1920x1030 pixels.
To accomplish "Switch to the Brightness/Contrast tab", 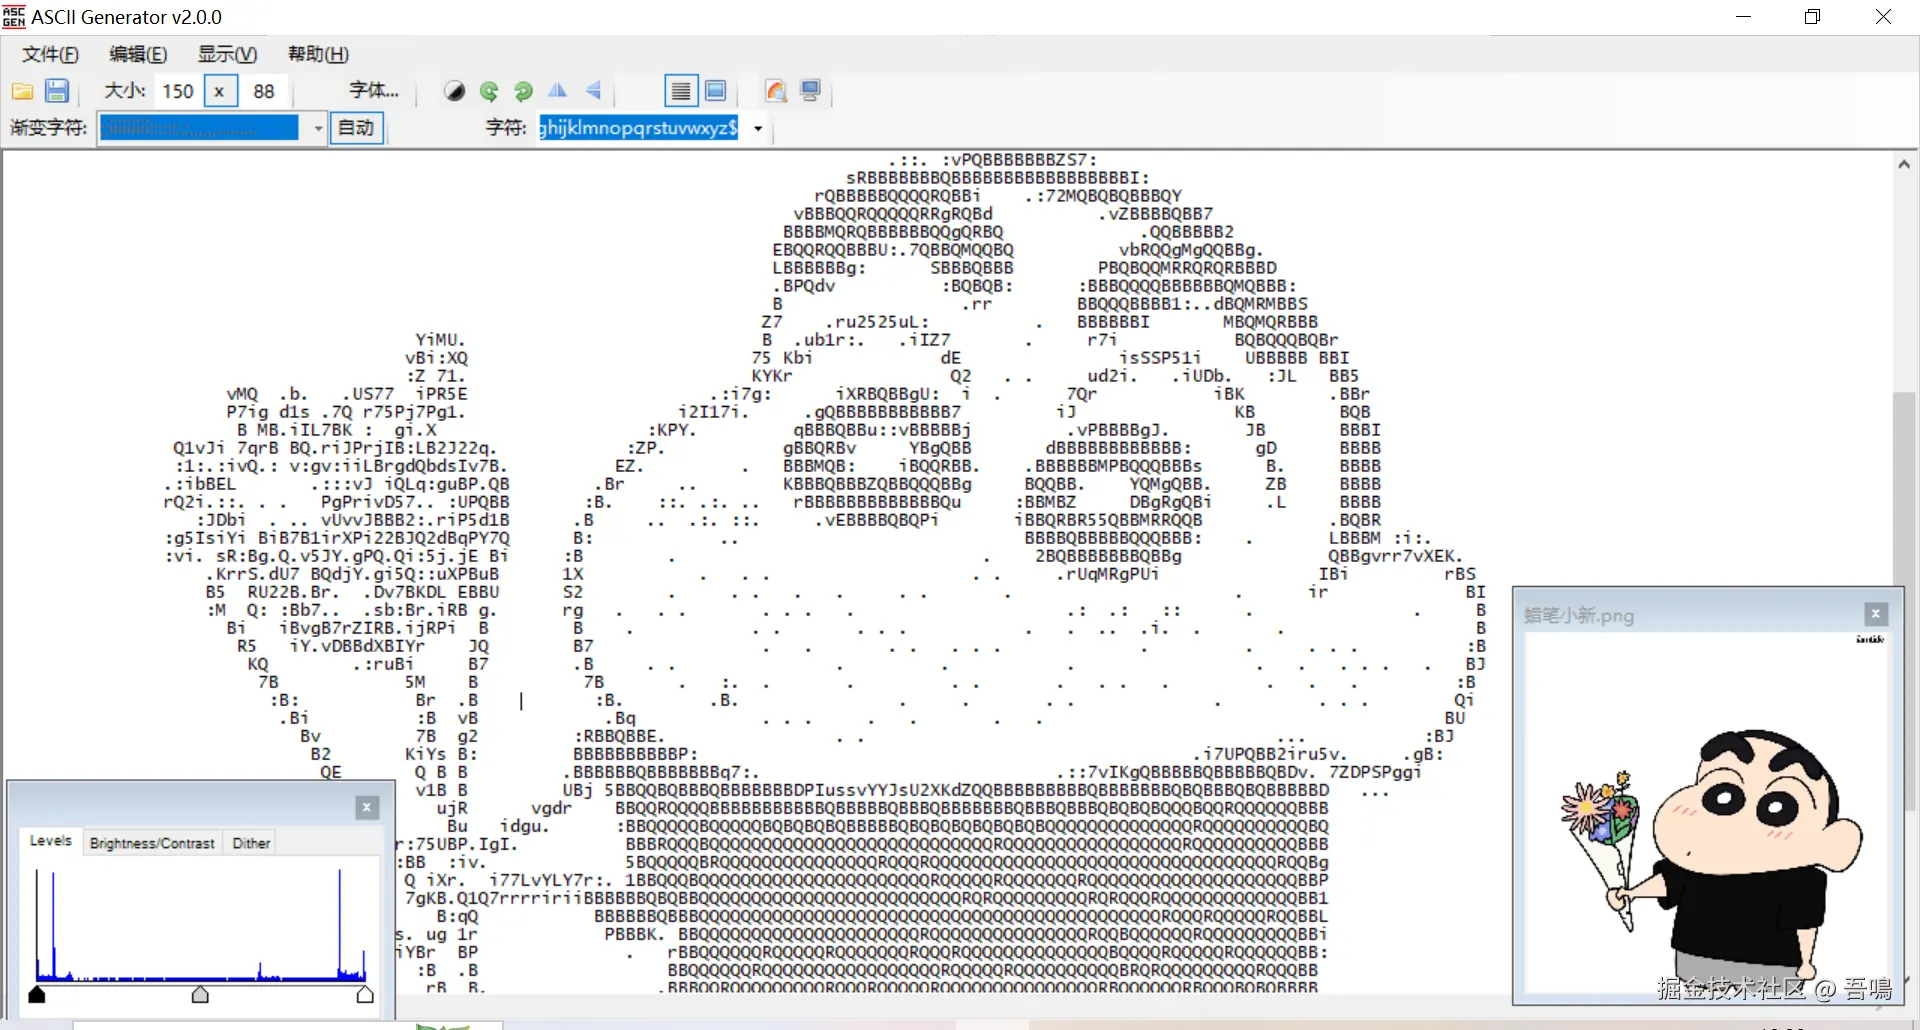I will click(152, 844).
